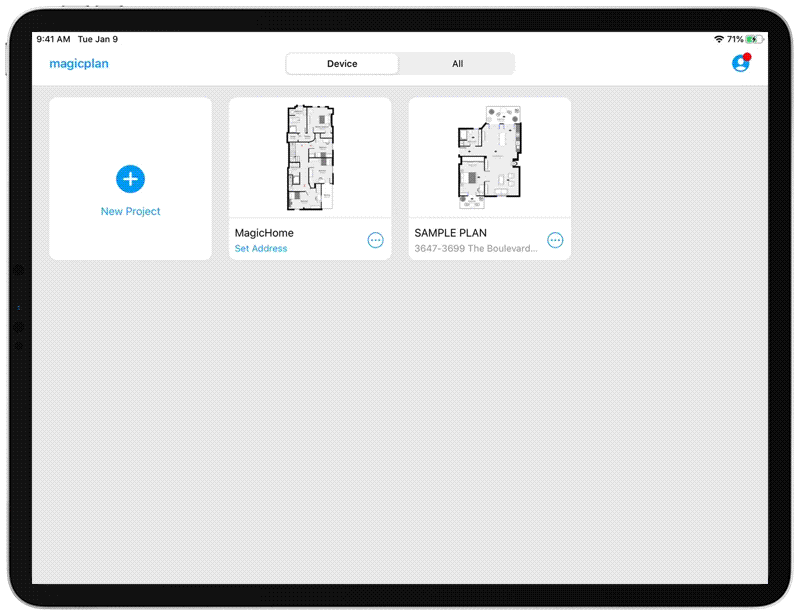Select the Device tab
The image size is (800, 616).
point(342,63)
